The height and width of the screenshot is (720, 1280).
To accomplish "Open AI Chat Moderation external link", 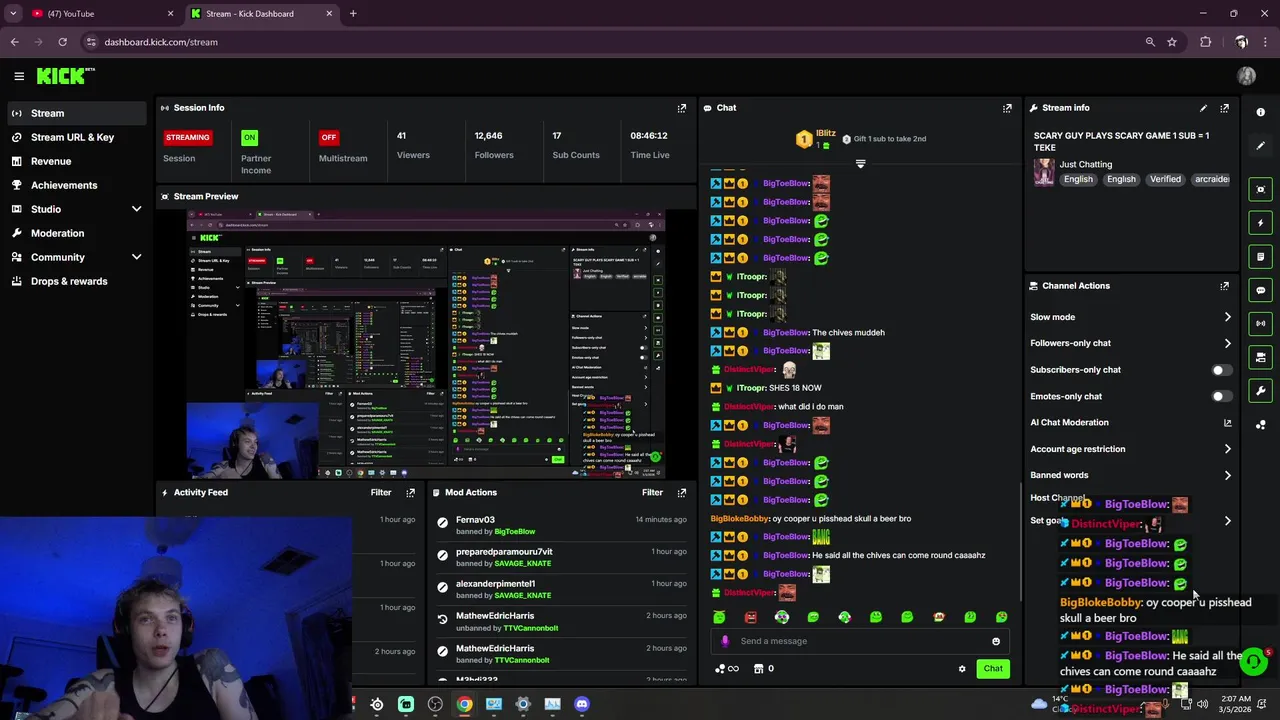I will pos(1227,423).
